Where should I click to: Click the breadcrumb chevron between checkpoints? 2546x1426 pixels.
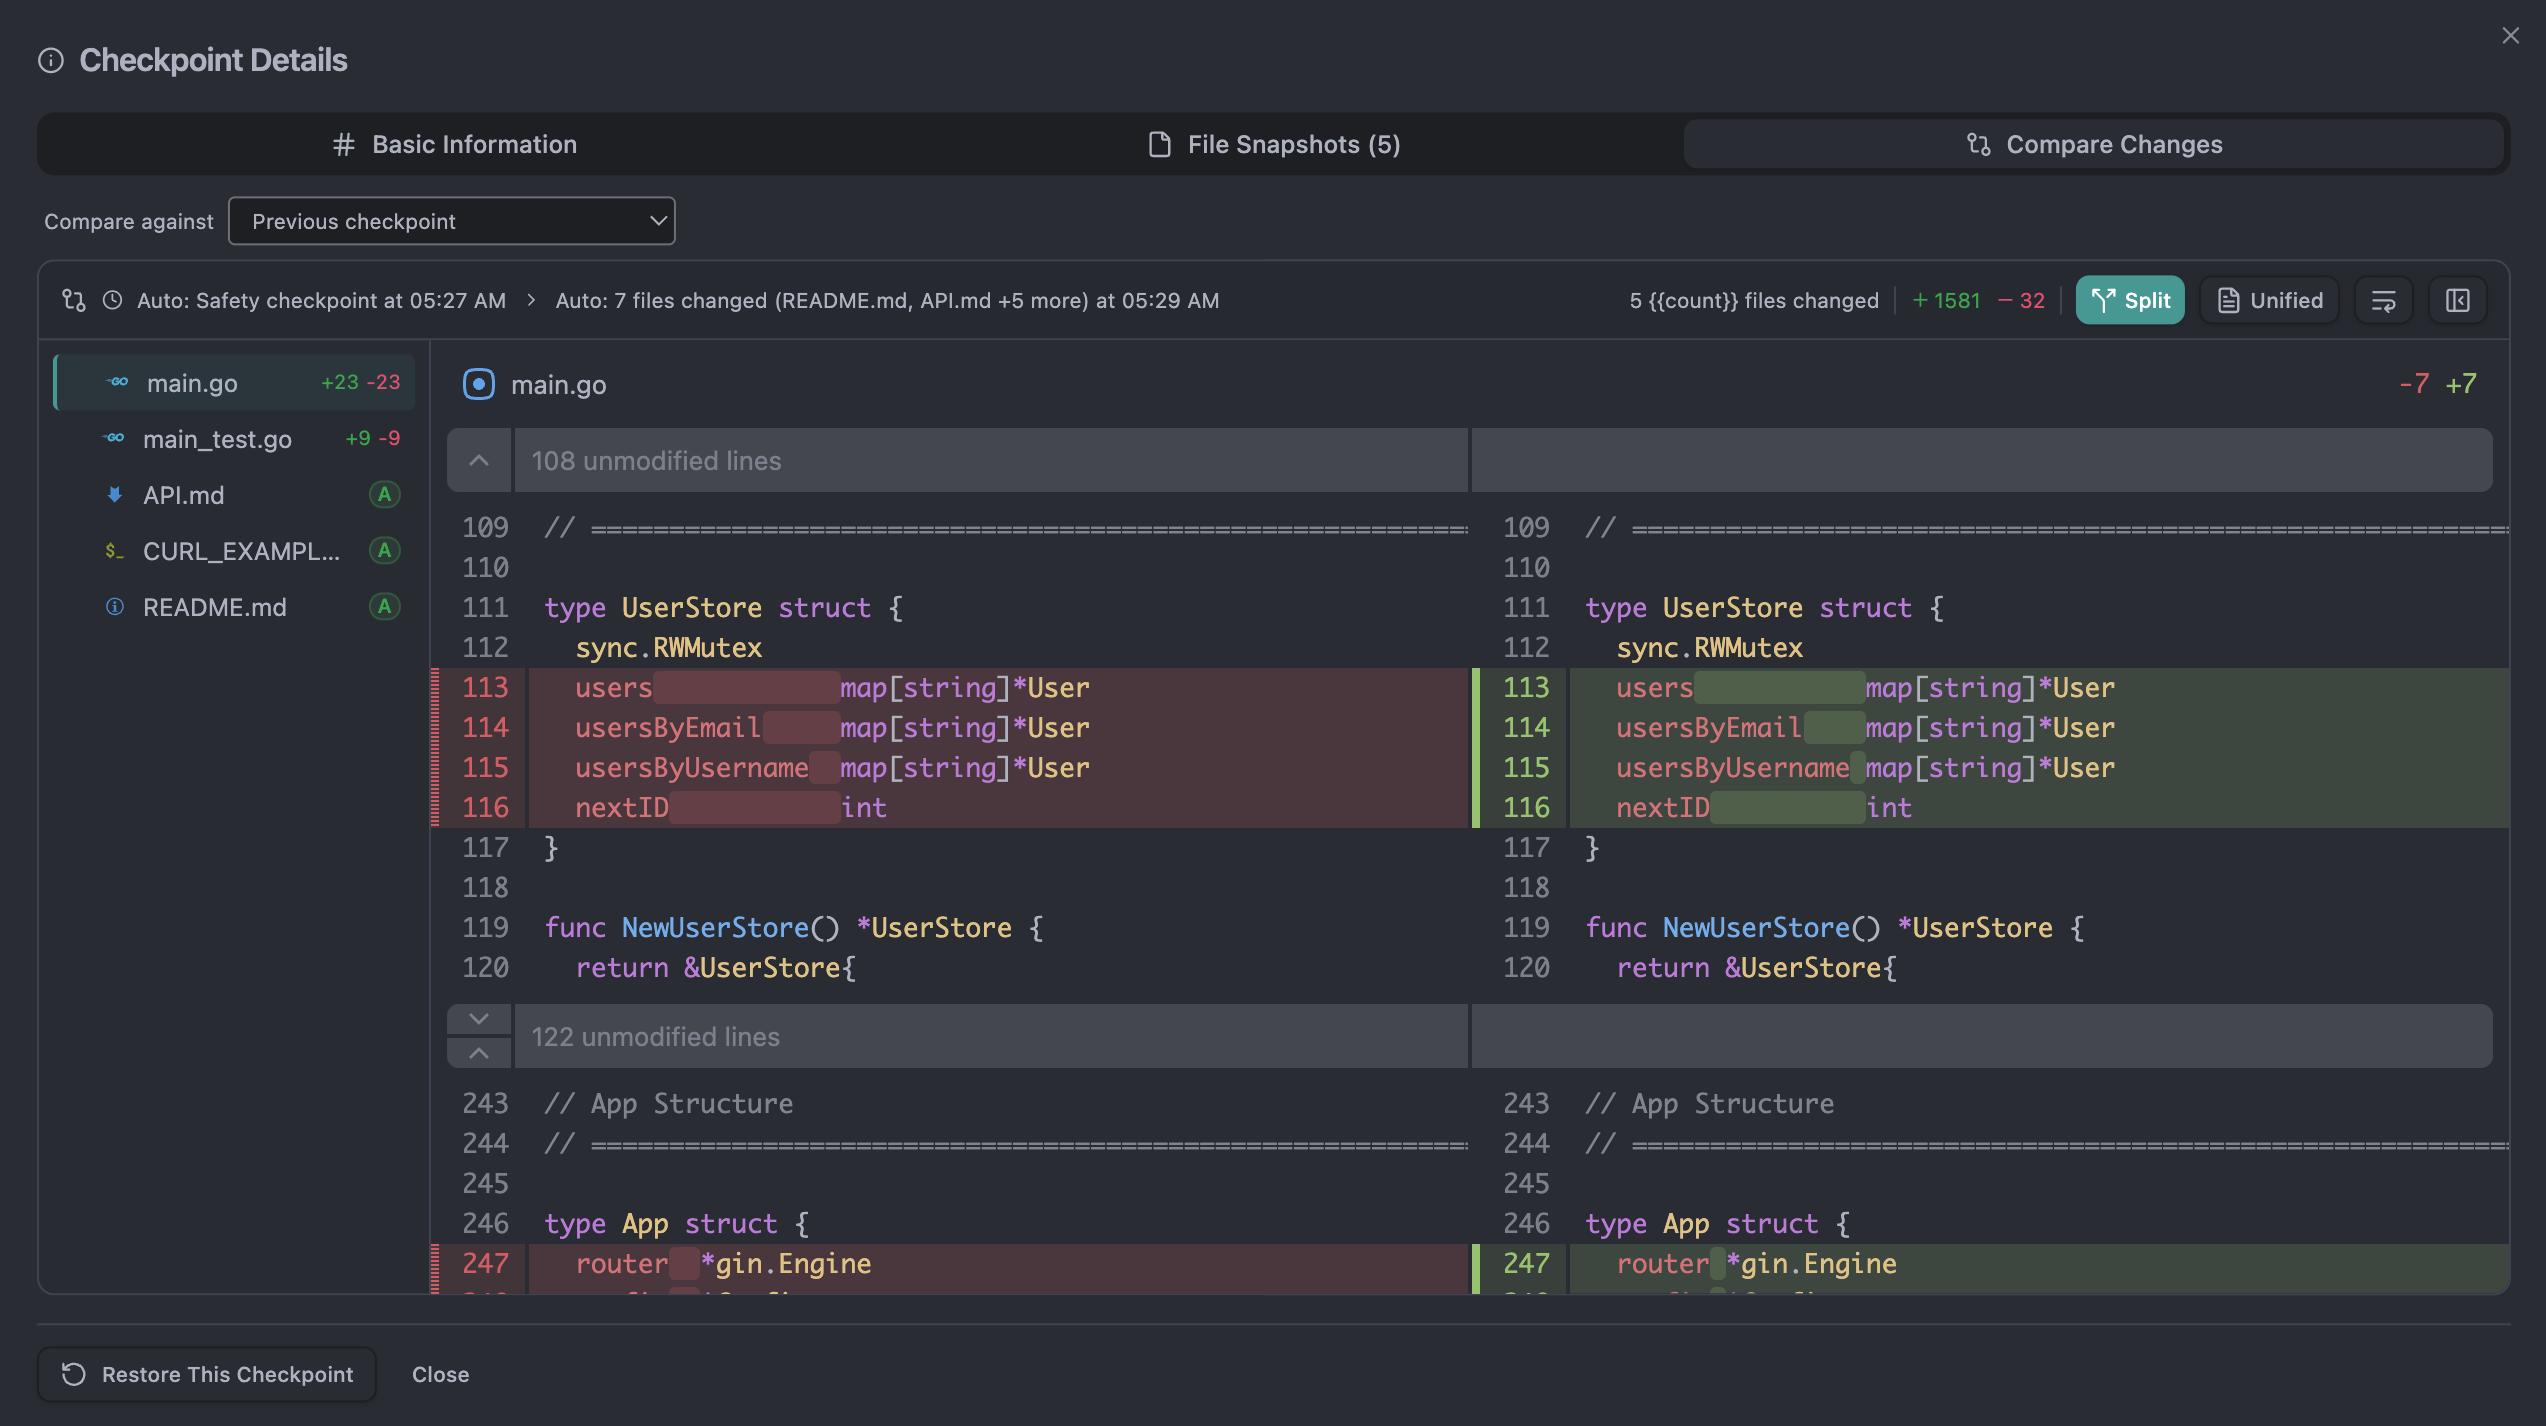coord(531,300)
